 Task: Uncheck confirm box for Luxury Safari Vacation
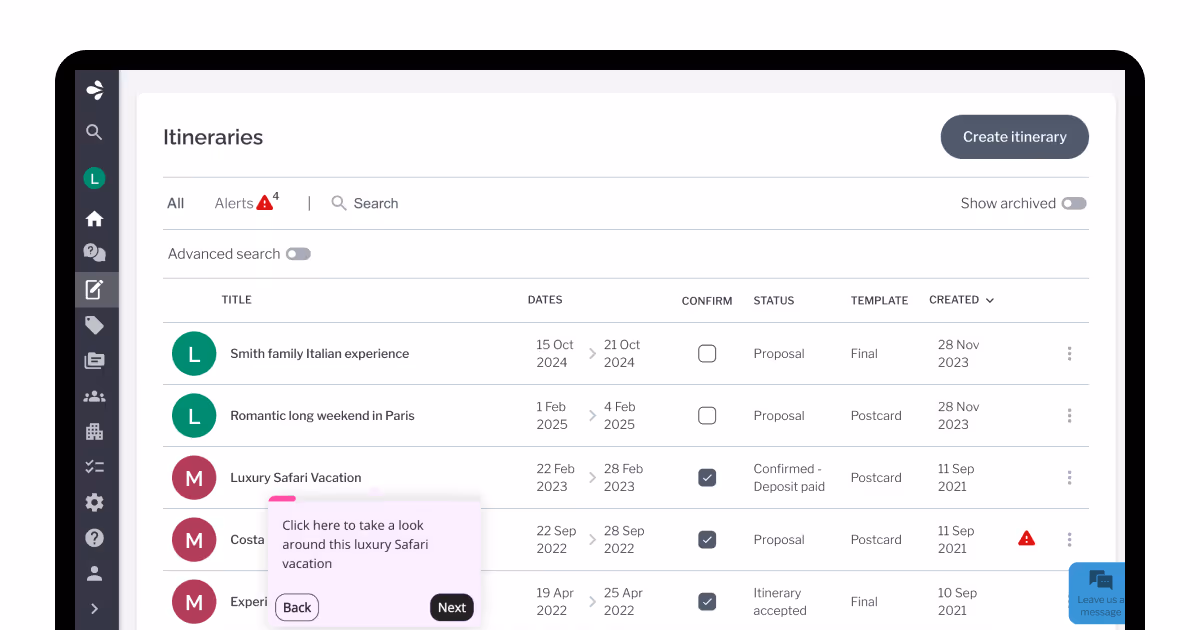[707, 478]
